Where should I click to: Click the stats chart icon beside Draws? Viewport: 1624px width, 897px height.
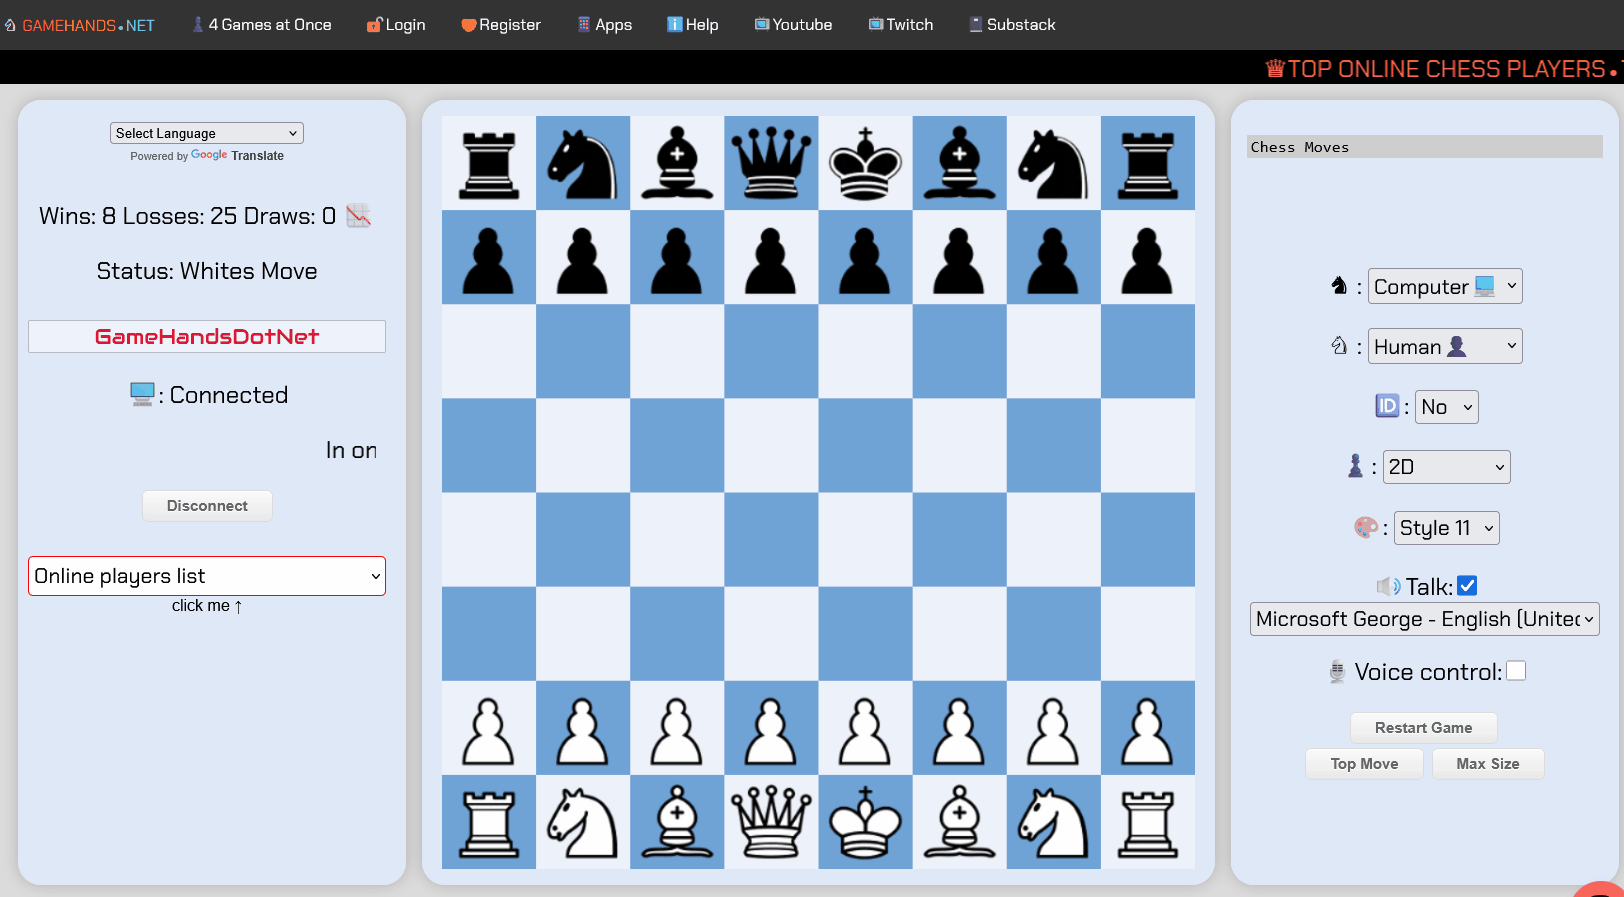tap(359, 216)
